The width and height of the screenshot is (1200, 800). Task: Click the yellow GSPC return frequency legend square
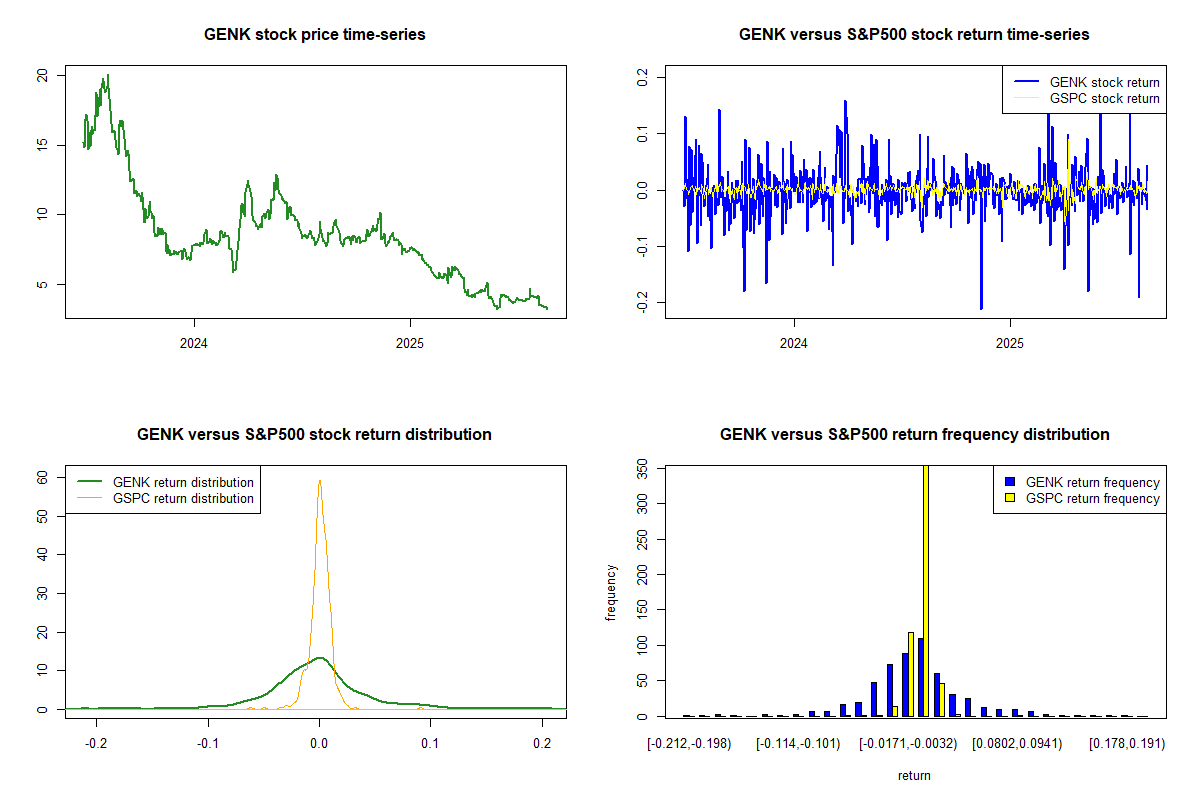click(1008, 498)
